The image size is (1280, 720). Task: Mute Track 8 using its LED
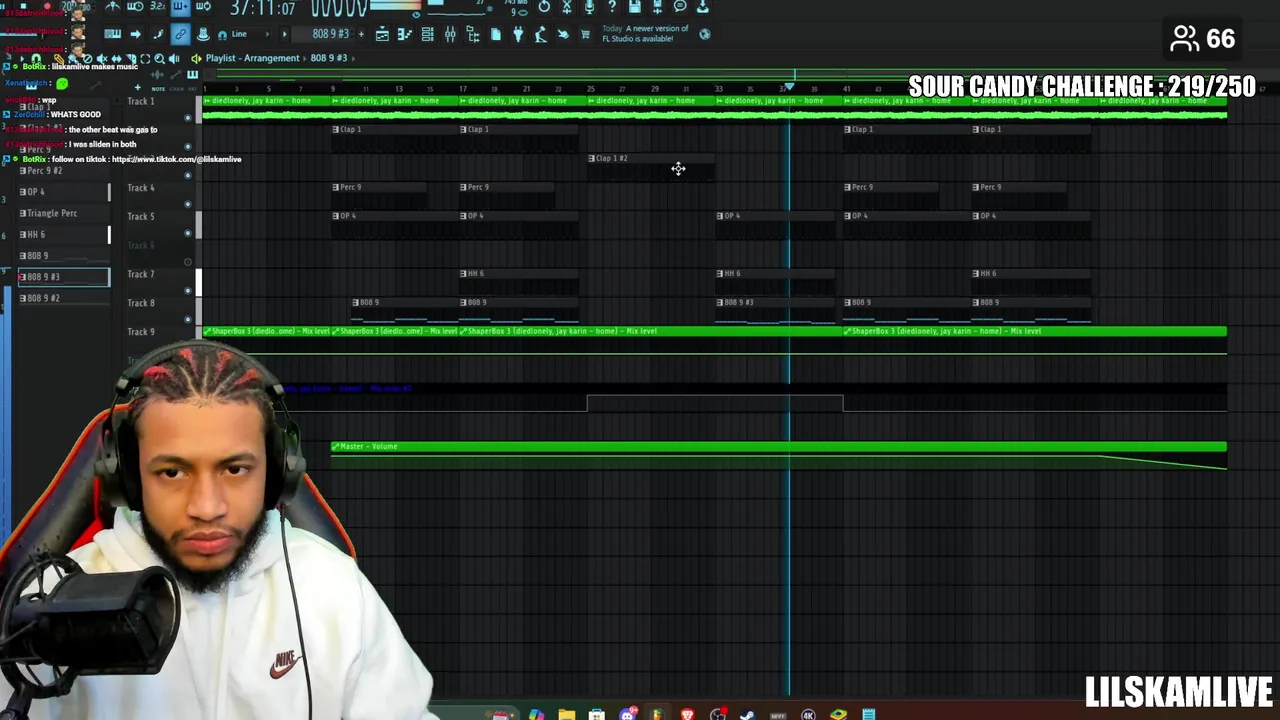point(188,320)
